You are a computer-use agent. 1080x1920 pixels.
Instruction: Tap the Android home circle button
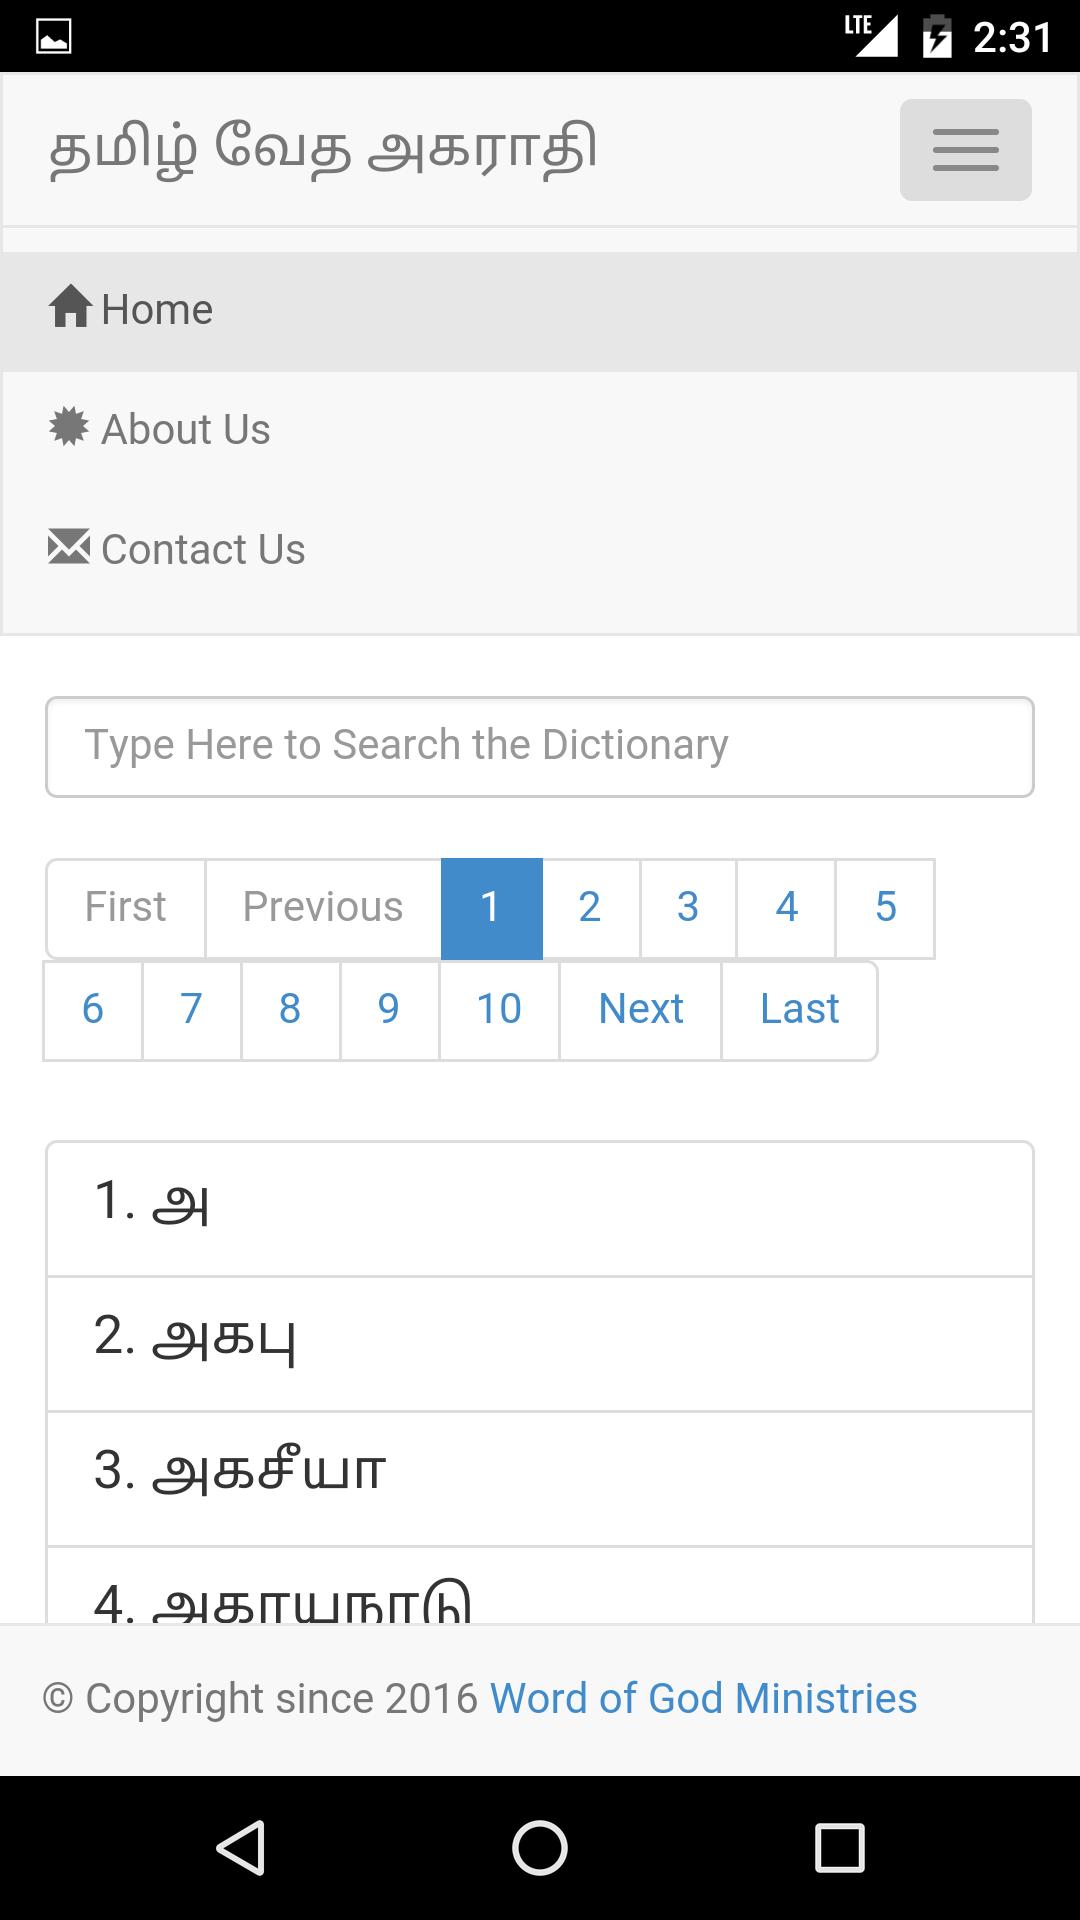point(540,1847)
